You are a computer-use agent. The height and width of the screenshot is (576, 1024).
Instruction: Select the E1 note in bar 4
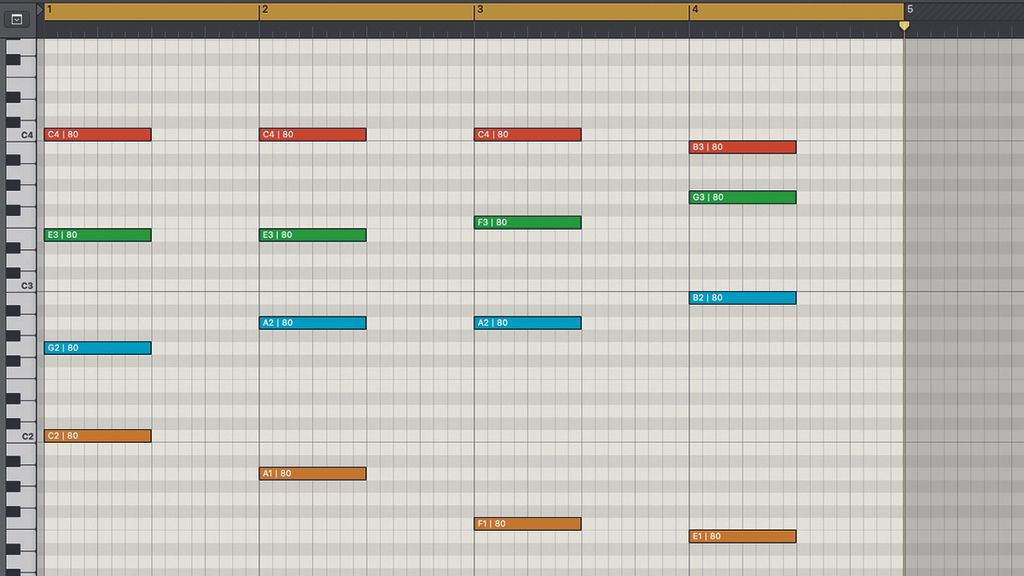tap(741, 535)
